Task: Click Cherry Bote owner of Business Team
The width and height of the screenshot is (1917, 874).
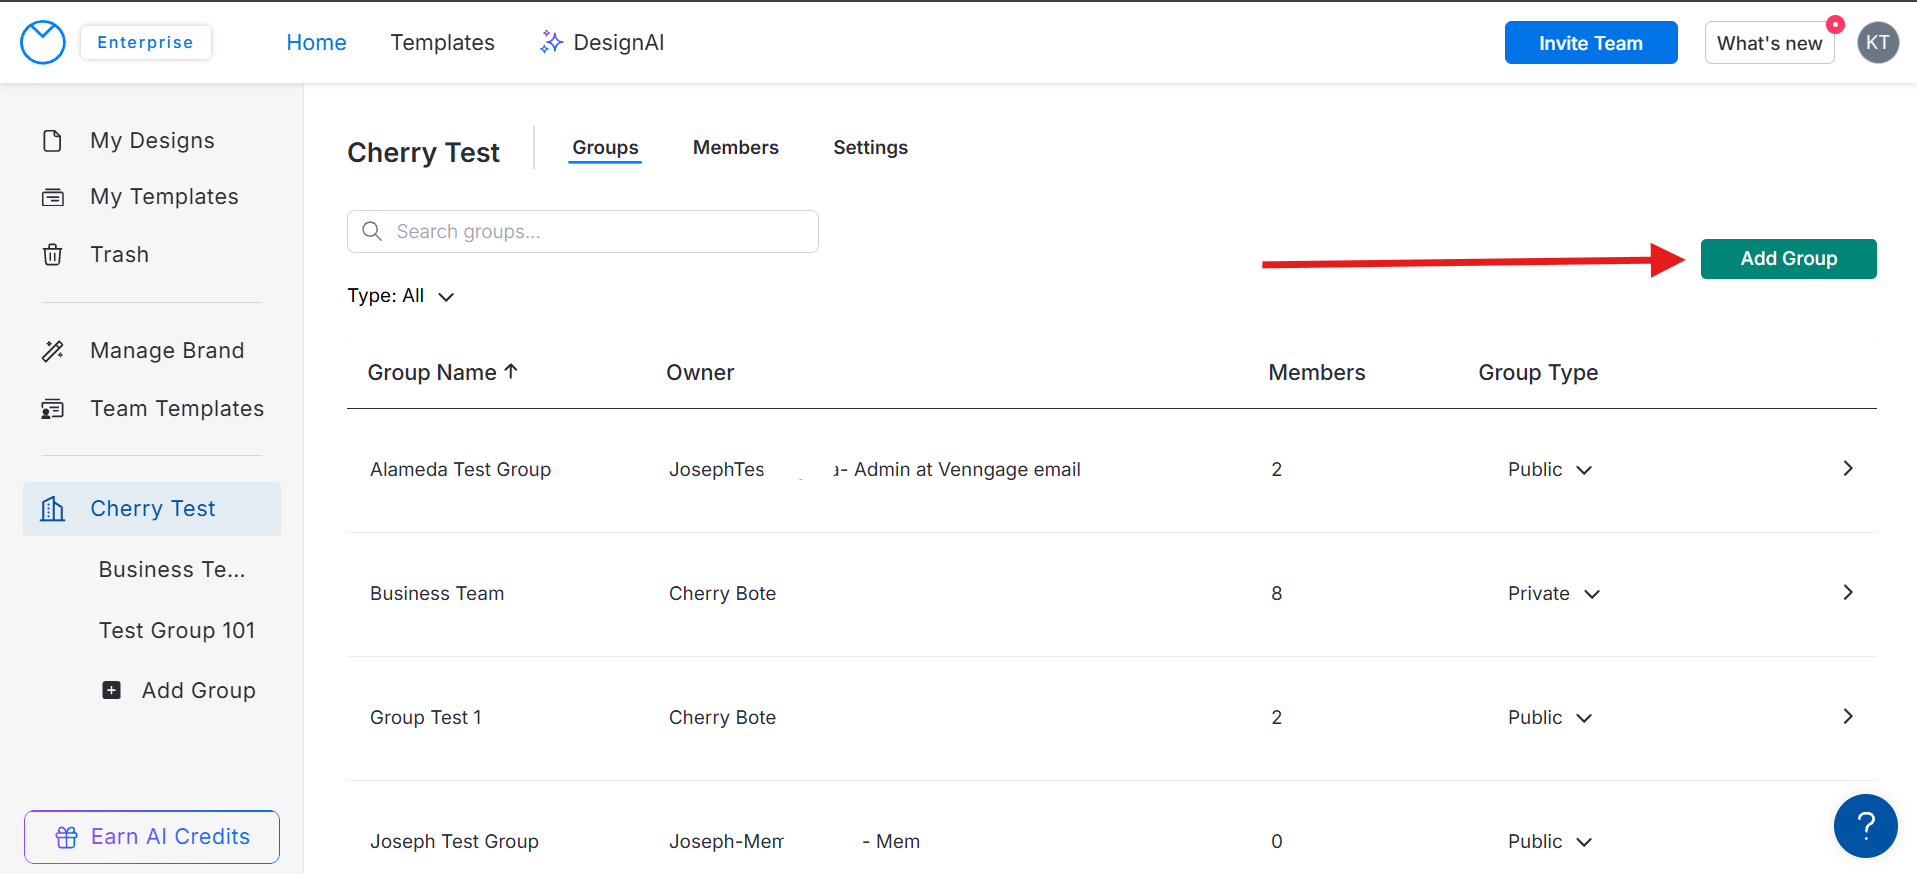Action: coord(722,594)
